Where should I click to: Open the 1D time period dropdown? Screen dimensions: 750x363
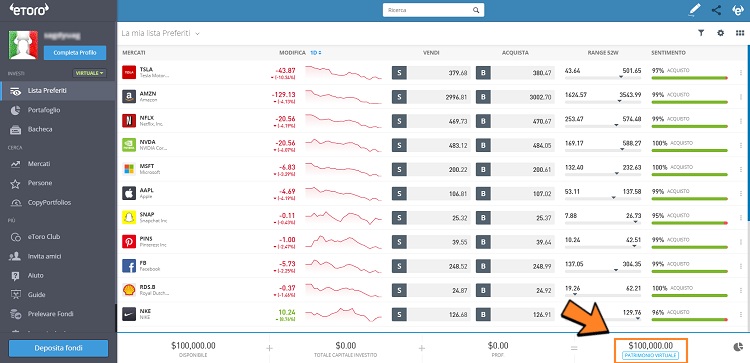[316, 53]
